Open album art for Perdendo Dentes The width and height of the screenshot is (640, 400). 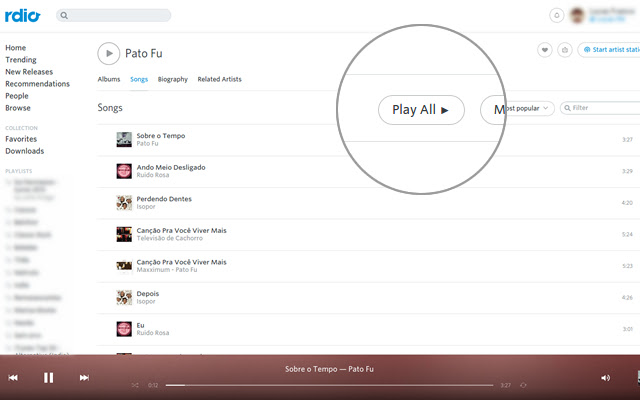point(124,203)
